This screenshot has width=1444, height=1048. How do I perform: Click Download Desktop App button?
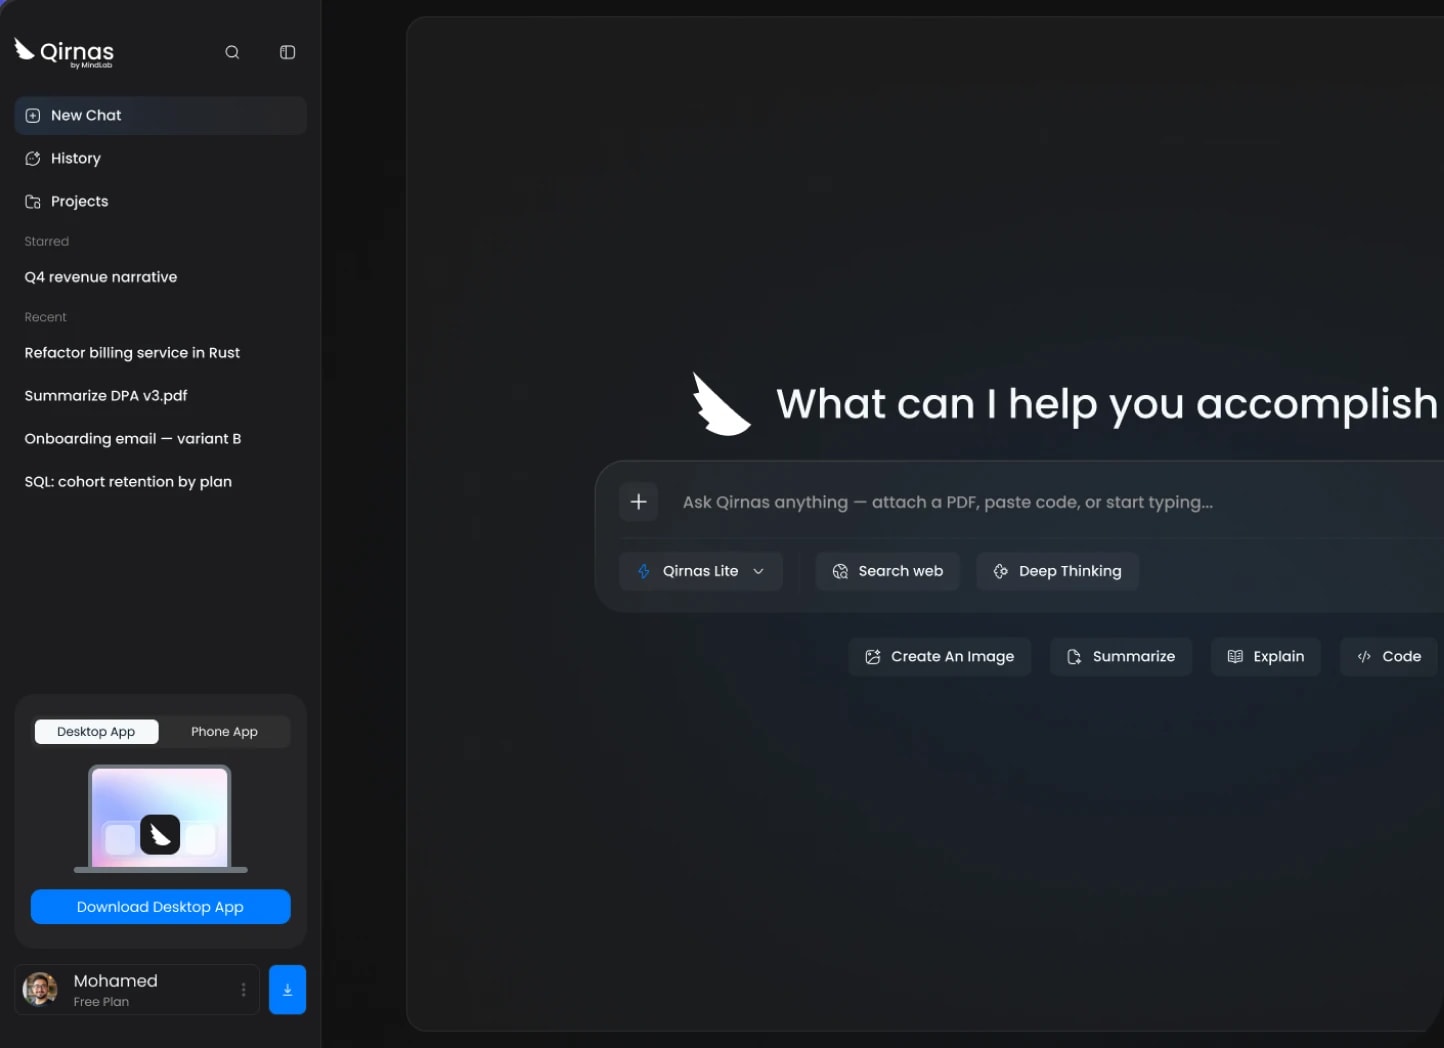(160, 907)
